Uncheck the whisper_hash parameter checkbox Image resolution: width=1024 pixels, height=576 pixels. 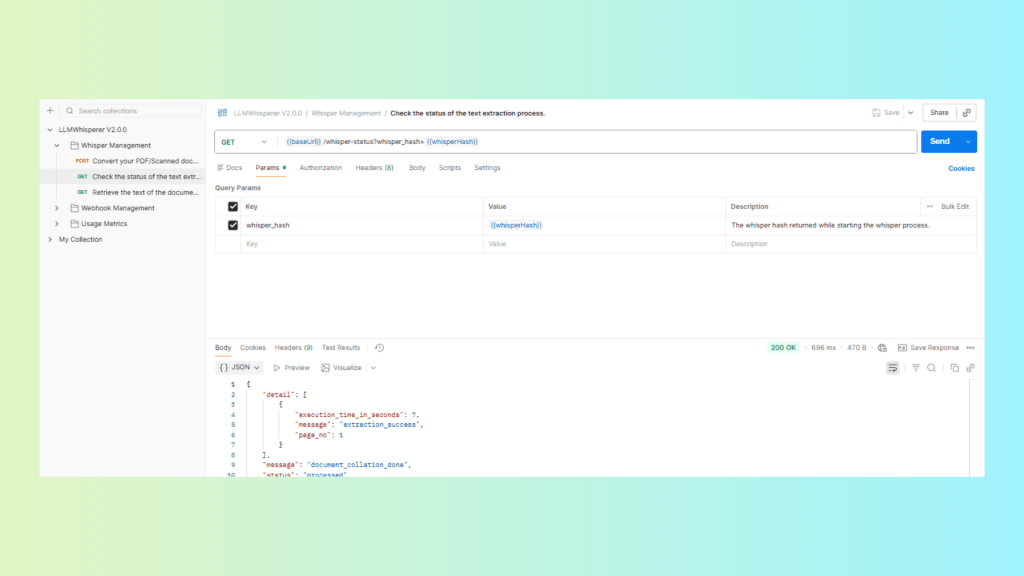point(233,225)
